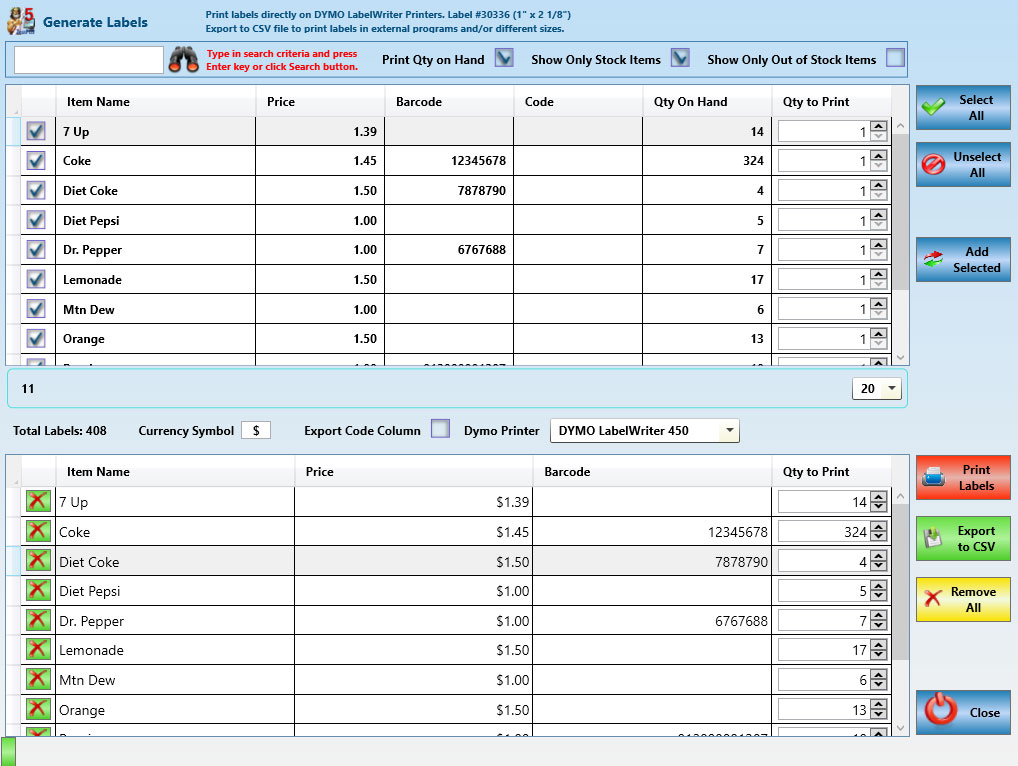Sort top grid by Price header
Image resolution: width=1018 pixels, height=766 pixels.
320,101
